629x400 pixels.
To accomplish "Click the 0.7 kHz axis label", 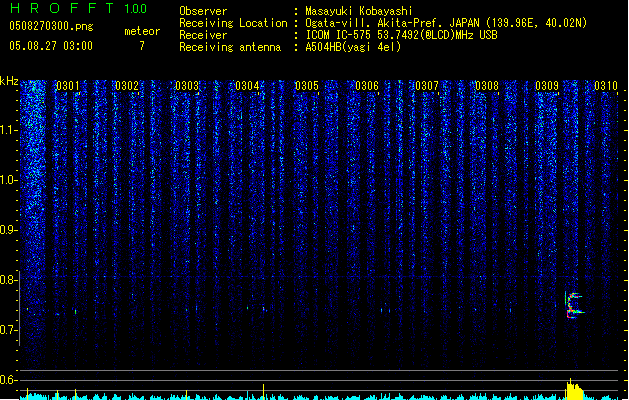I will point(8,330).
